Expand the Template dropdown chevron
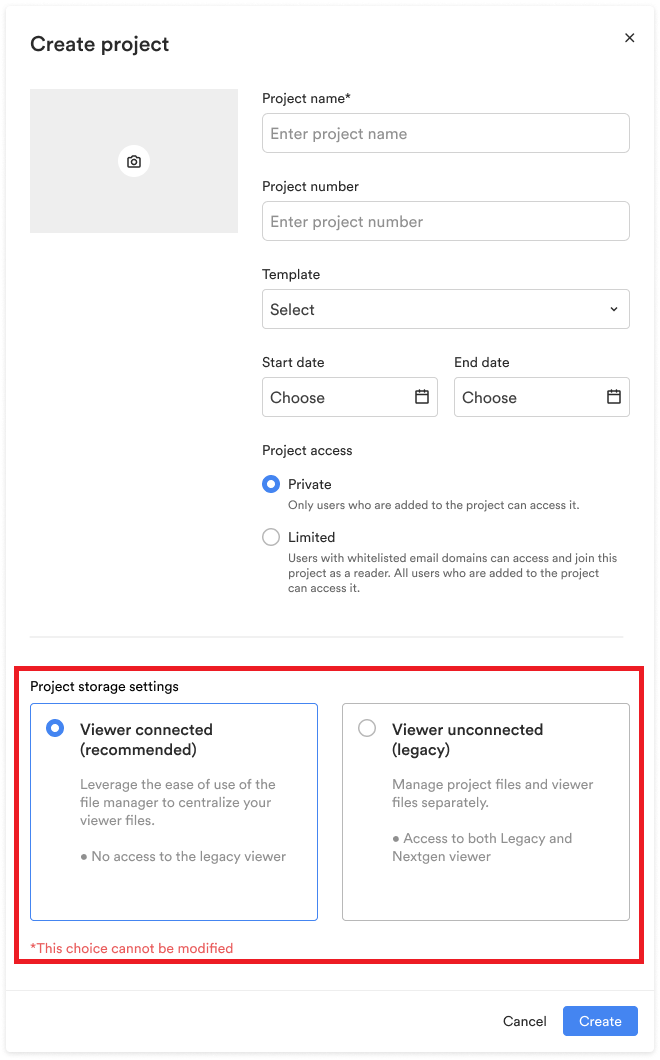Viewport: 660px width, 1060px height. coord(614,309)
